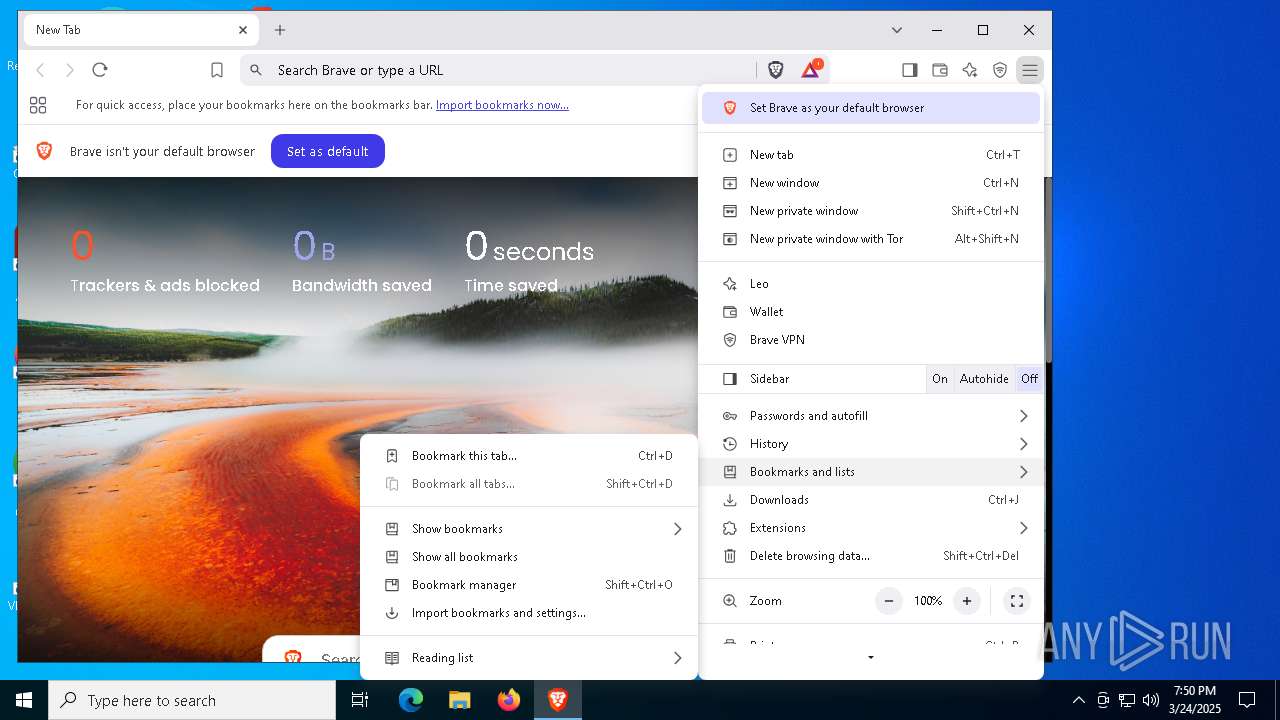Screen dimensions: 1280x720
Task: Click the forward navigation arrow
Action: tap(70, 70)
